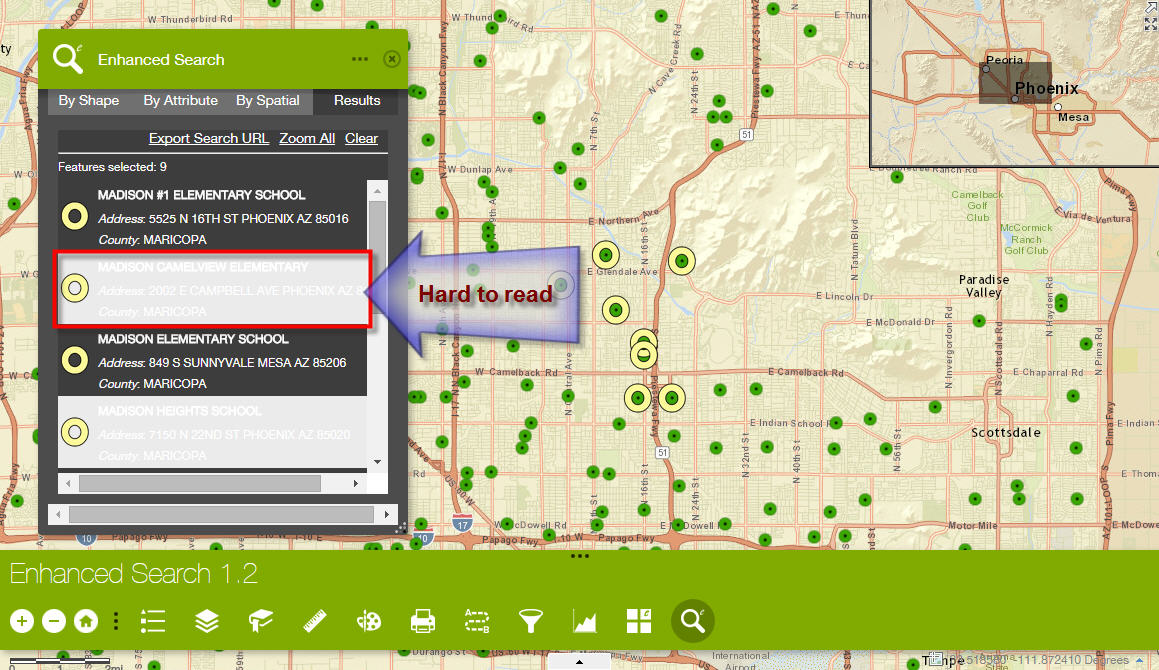Click the Clear results link
The width and height of the screenshot is (1159, 670).
[361, 138]
